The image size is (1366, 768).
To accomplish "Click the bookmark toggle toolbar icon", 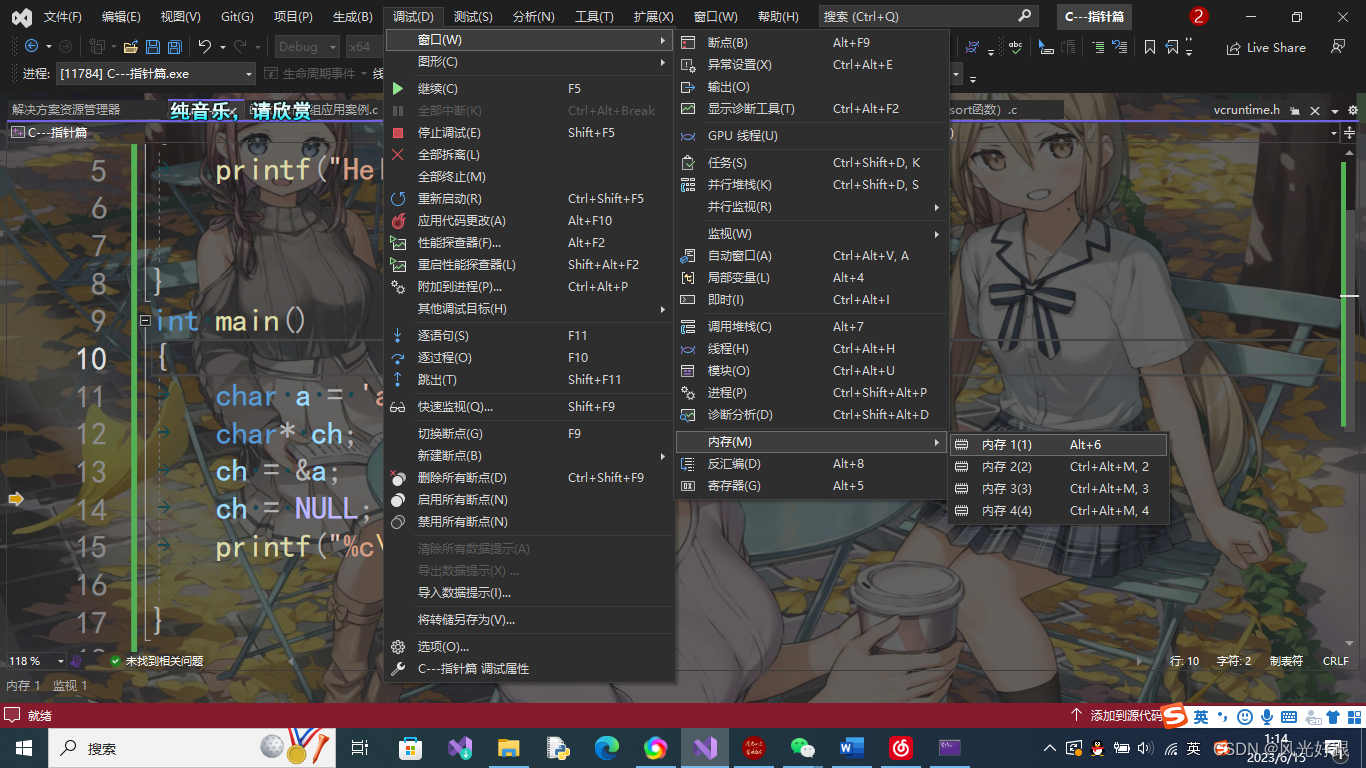I will (1150, 47).
